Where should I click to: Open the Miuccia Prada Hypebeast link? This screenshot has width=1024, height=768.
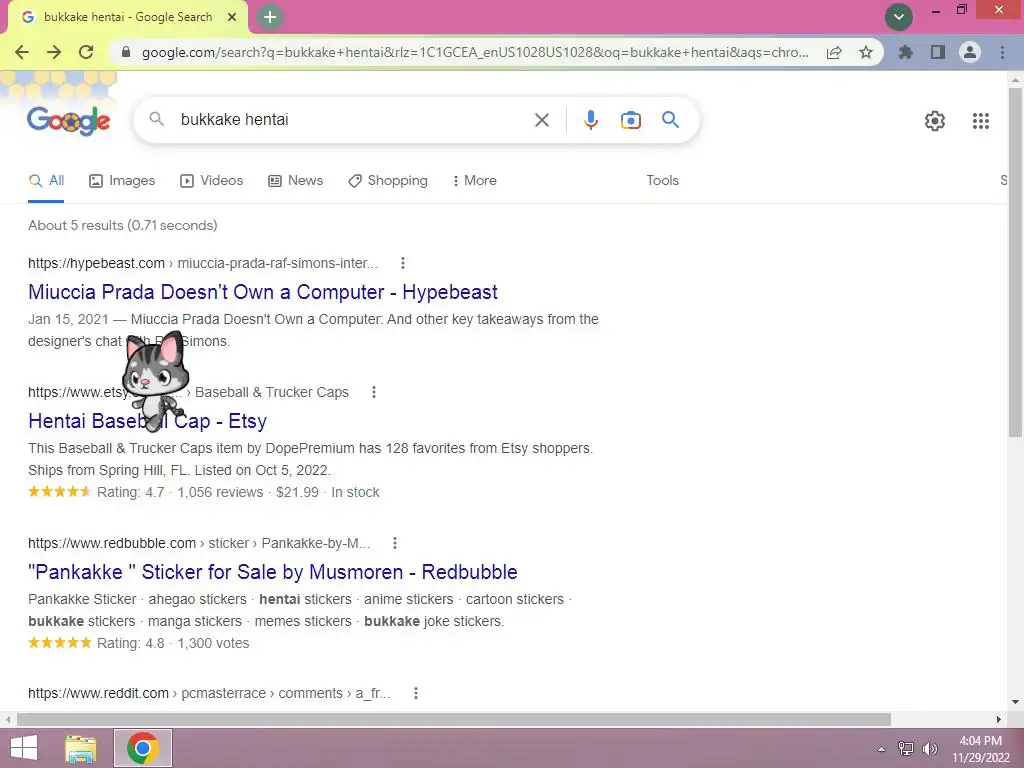tap(263, 292)
